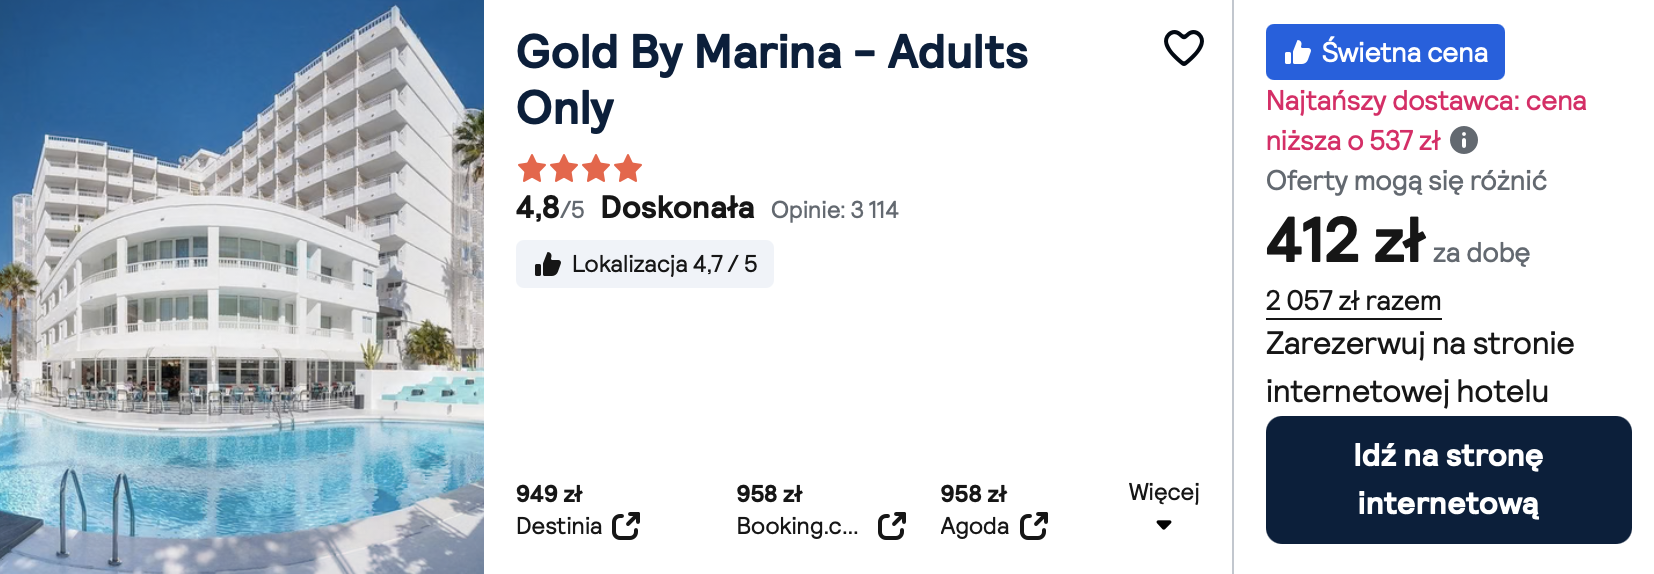Screen dimensions: 1654x574
Task: Open the hotel pool photo
Action: click(x=242, y=287)
